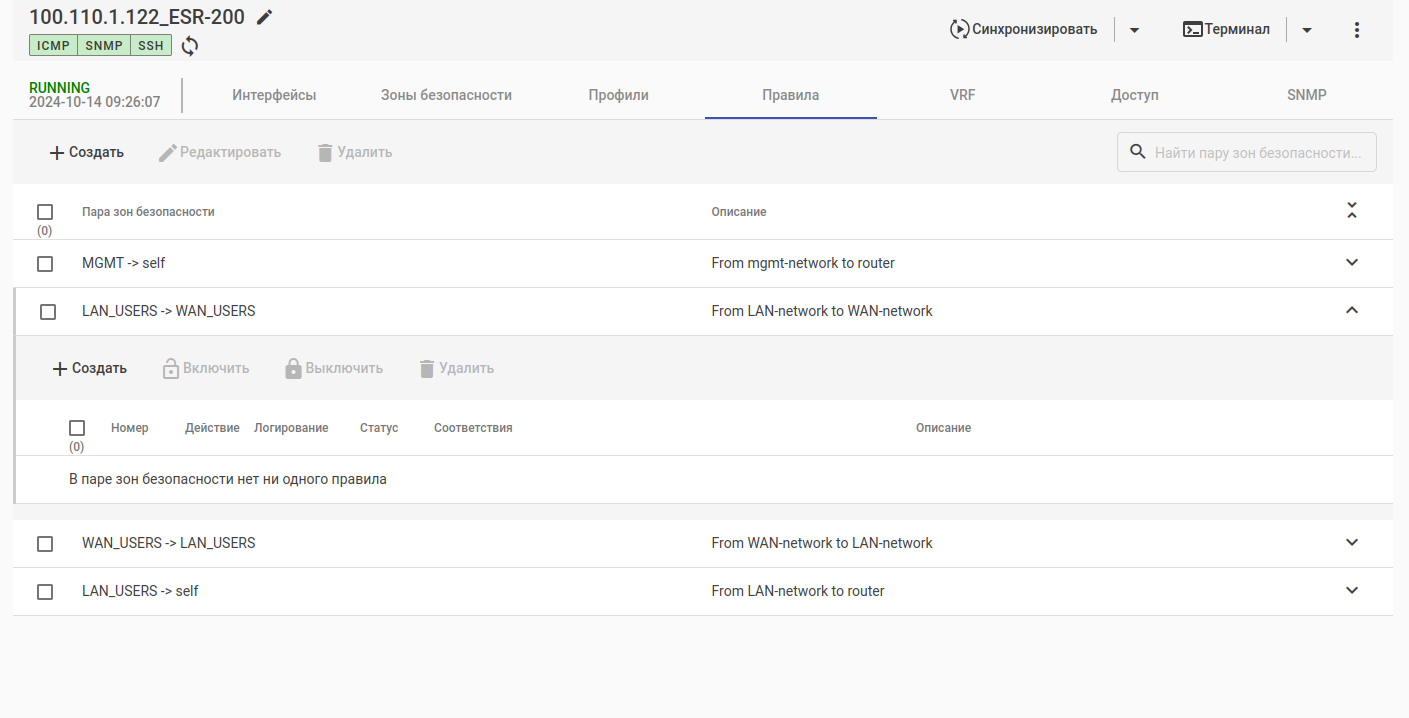The height and width of the screenshot is (718, 1409).
Task: Click the Синхронизировать button
Action: pos(1023,30)
